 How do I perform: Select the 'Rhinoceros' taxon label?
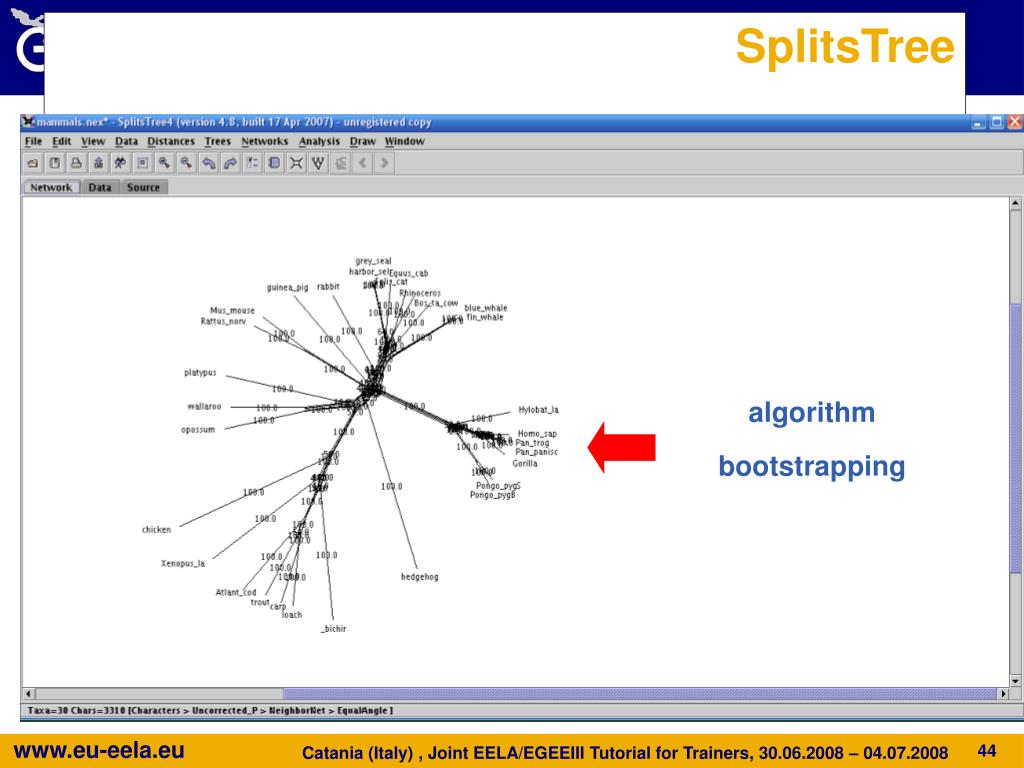(420, 293)
